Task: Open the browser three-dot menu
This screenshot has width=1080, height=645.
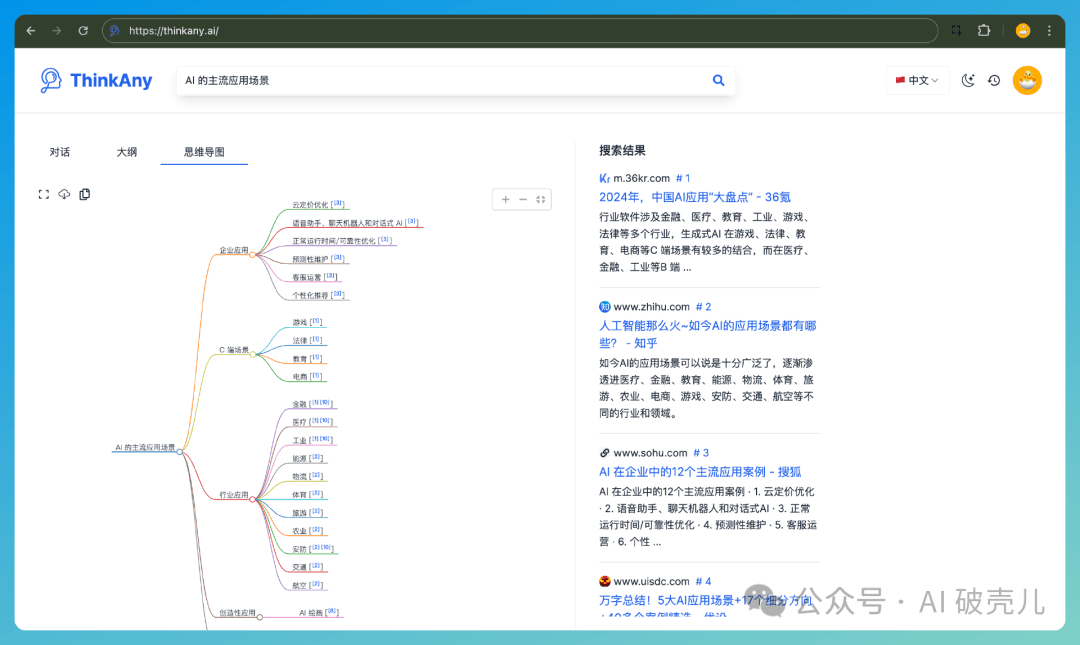Action: 1049,30
